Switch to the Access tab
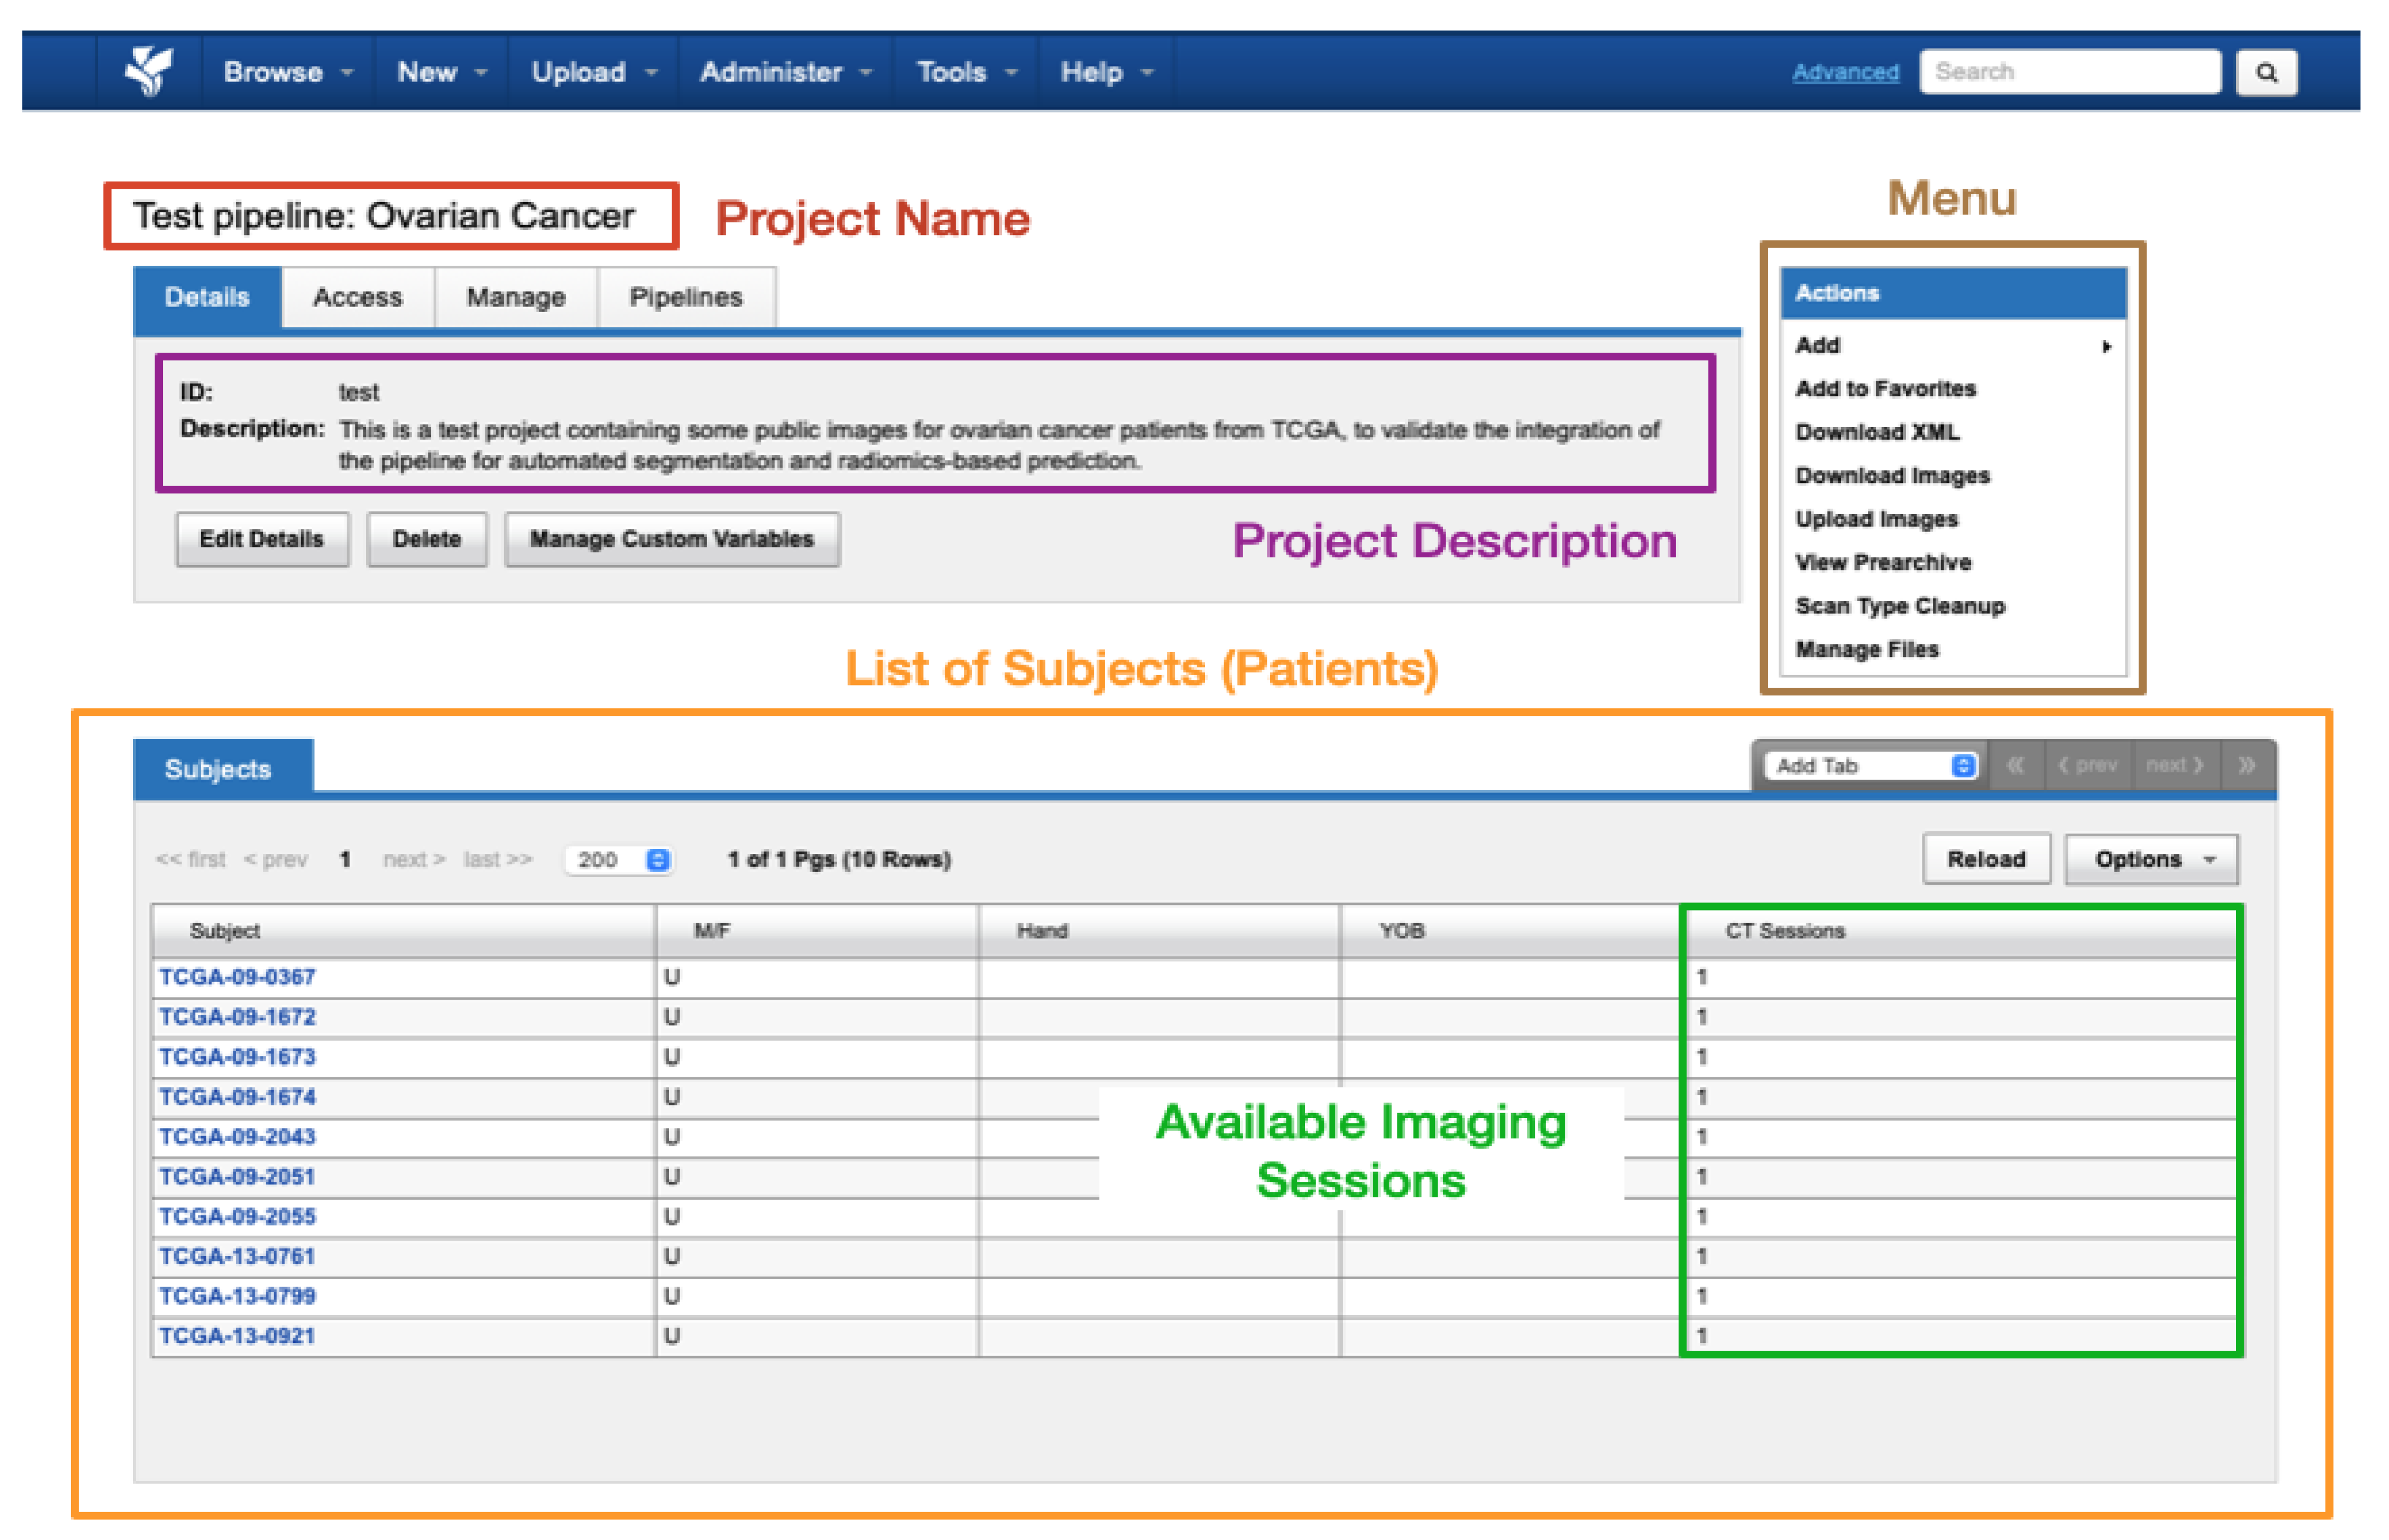The height and width of the screenshot is (1540, 2389). click(x=357, y=297)
